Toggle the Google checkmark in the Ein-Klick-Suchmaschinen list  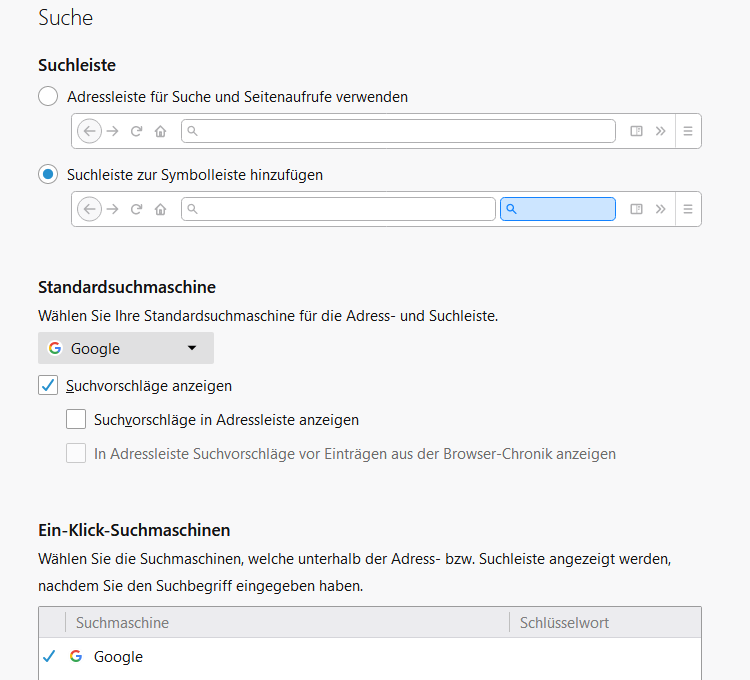pyautogui.click(x=49, y=657)
